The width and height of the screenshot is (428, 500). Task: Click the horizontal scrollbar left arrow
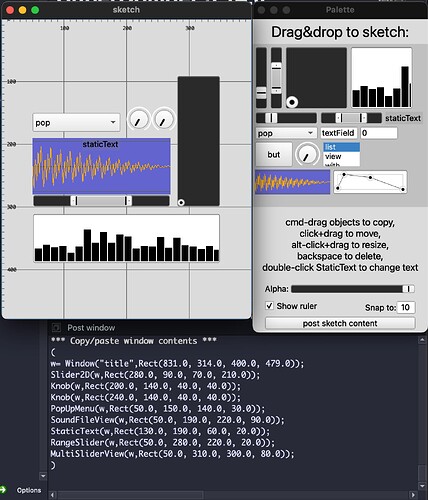click(x=53, y=495)
